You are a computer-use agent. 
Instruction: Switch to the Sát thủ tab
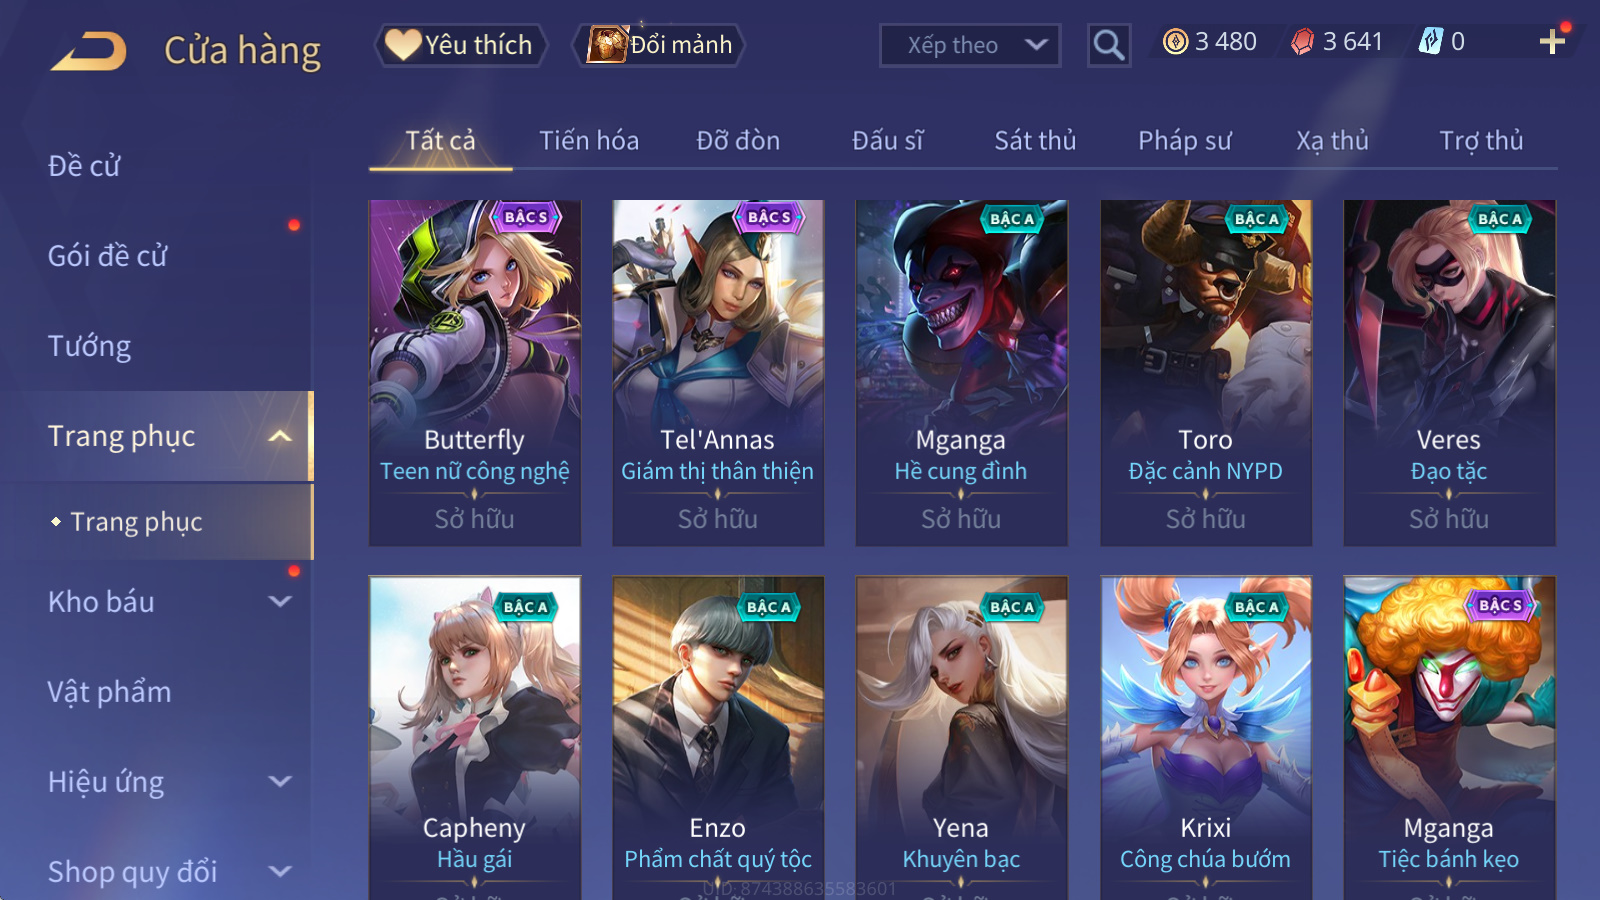click(1035, 141)
